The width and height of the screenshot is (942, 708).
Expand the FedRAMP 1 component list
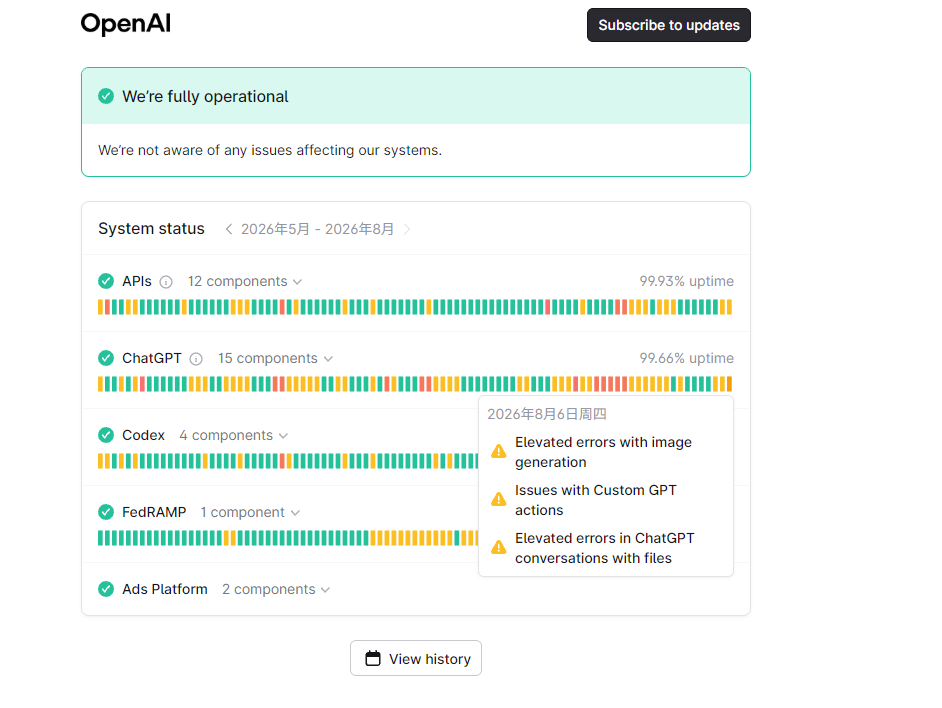tap(250, 512)
